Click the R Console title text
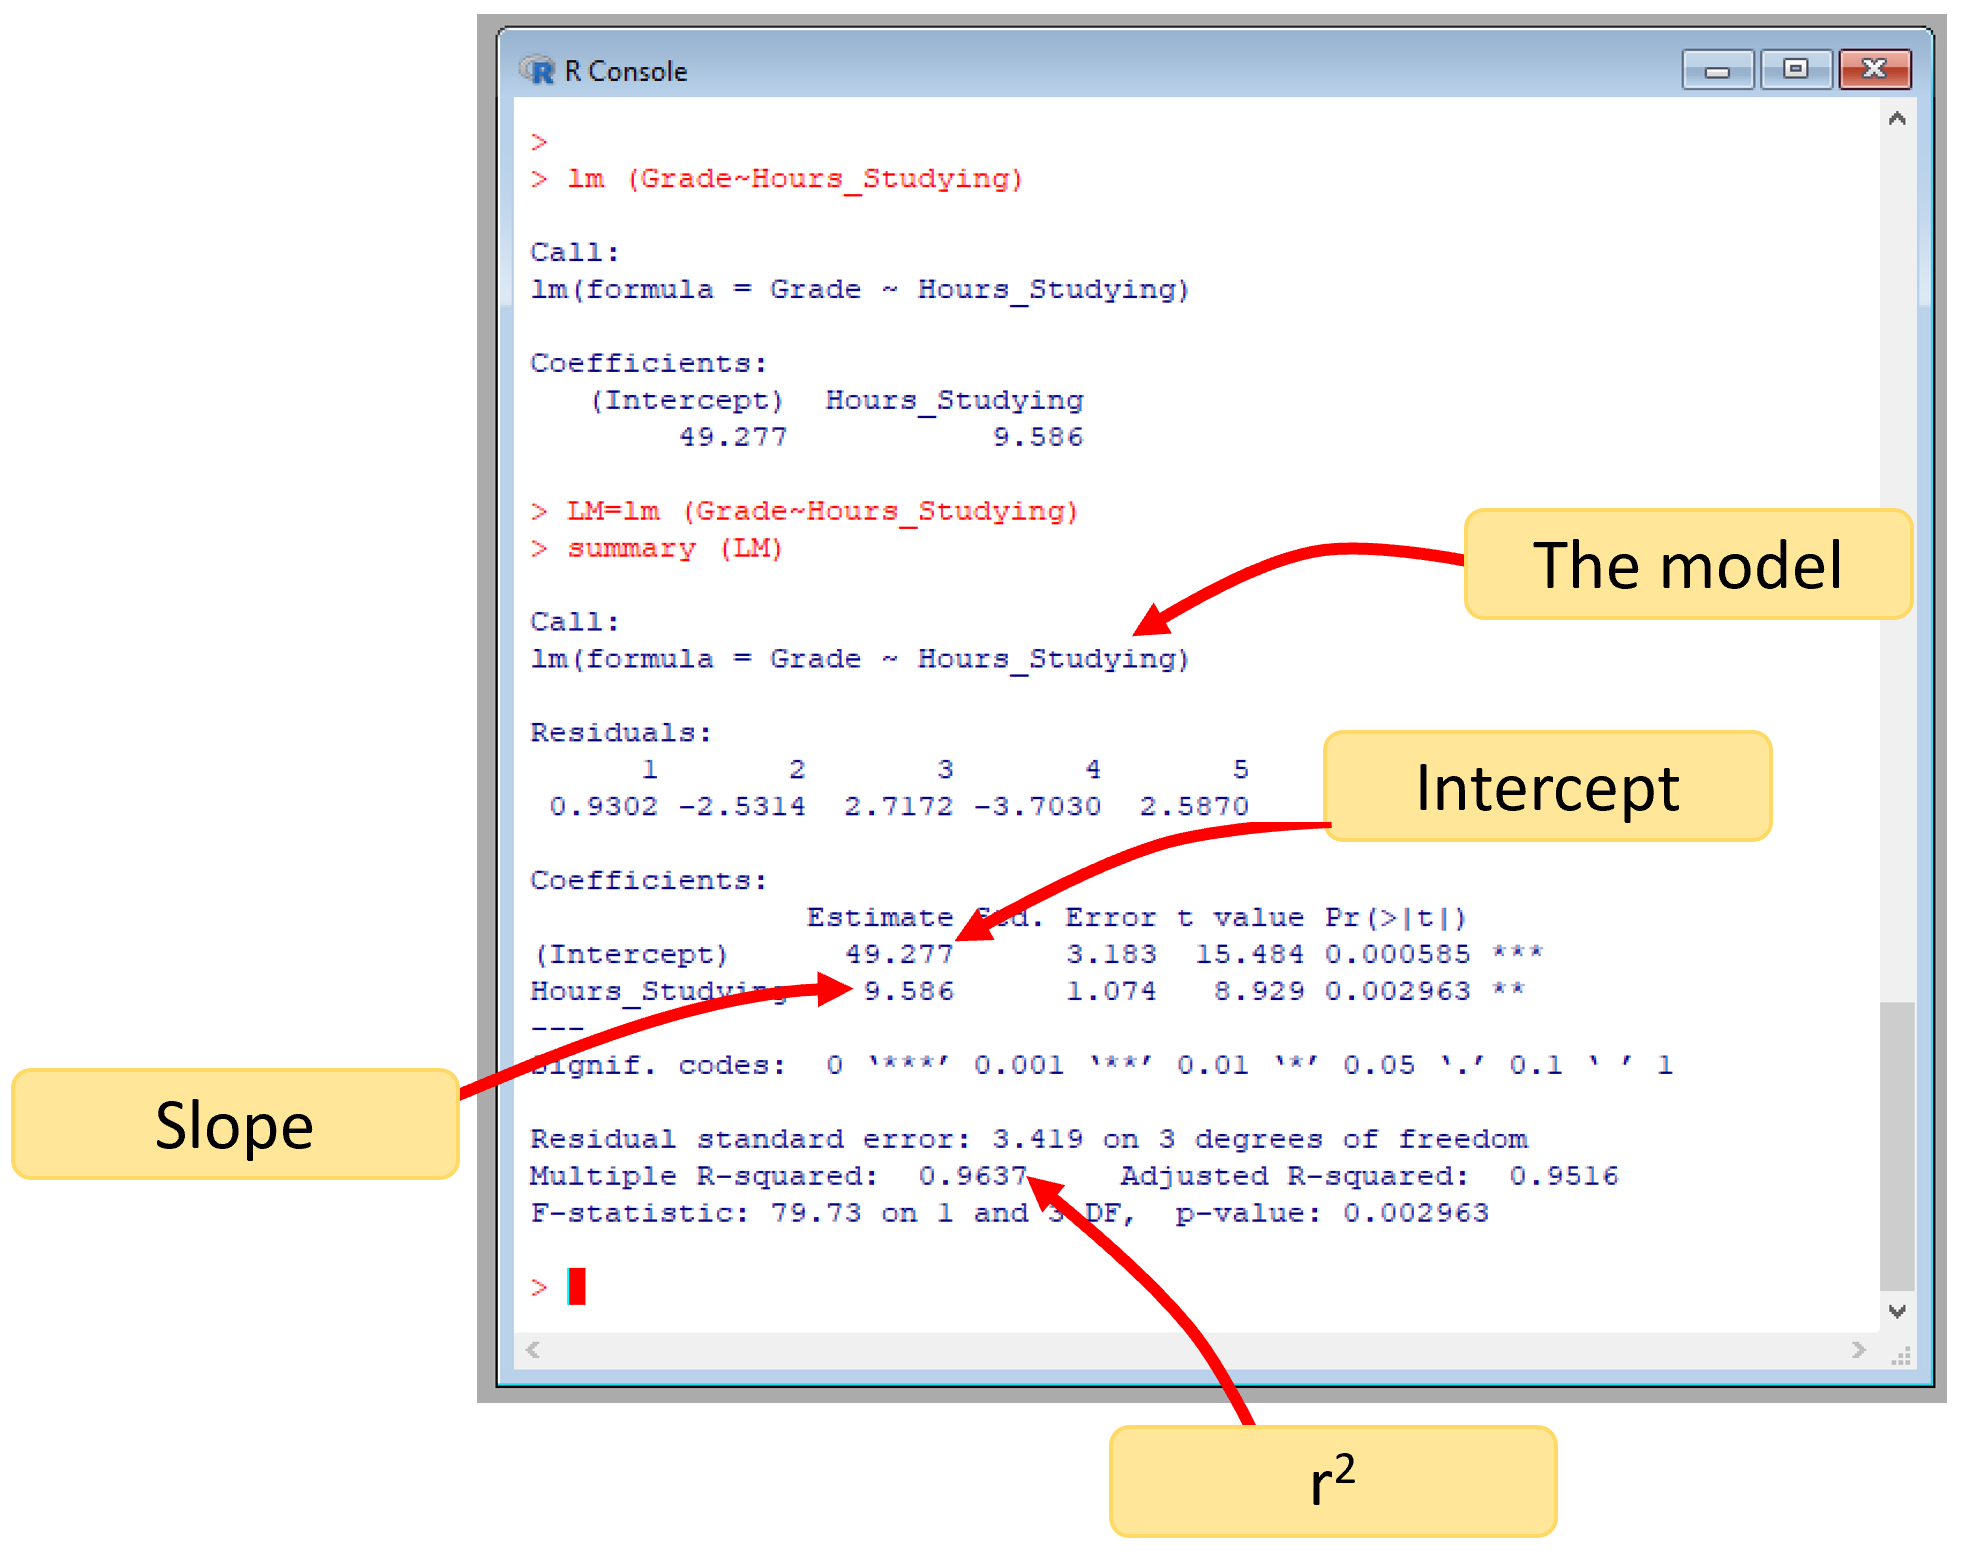Screen dimensions: 1968x1554 pyautogui.click(x=626, y=71)
